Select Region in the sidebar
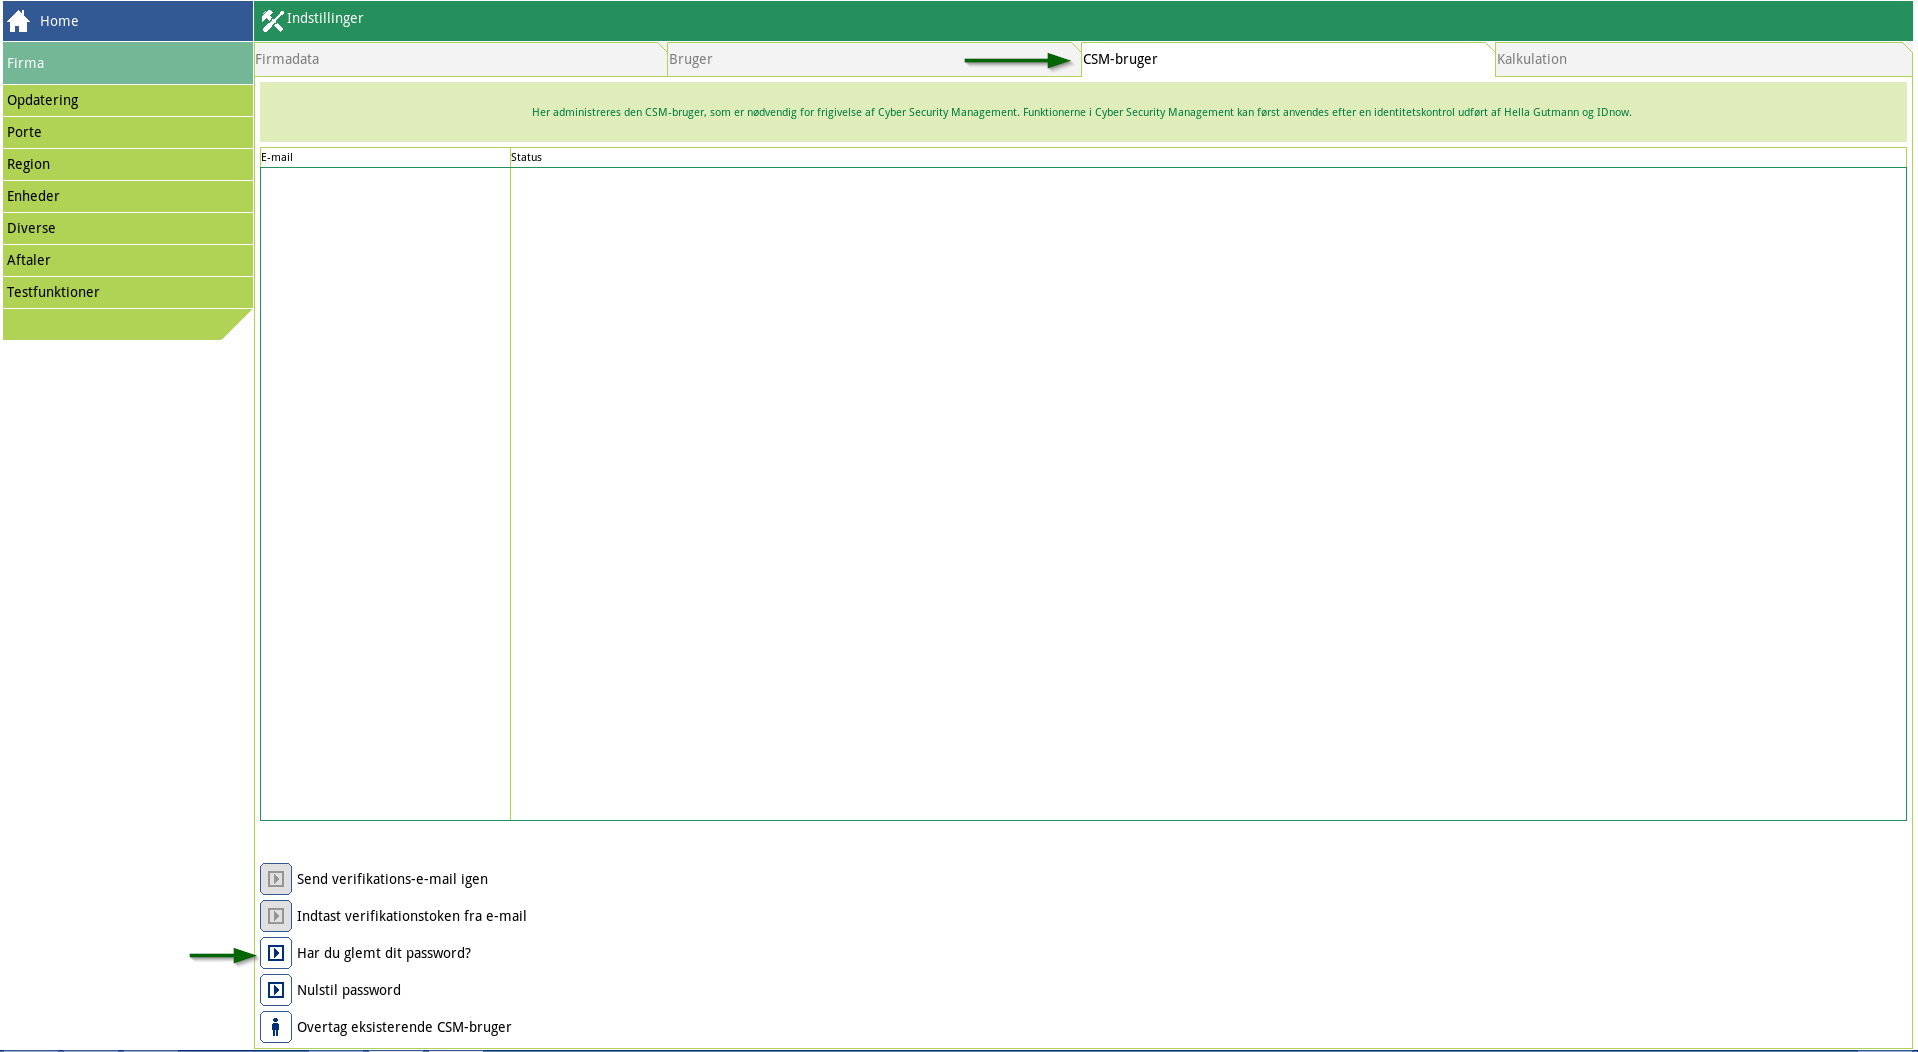The image size is (1918, 1052). pos(128,164)
